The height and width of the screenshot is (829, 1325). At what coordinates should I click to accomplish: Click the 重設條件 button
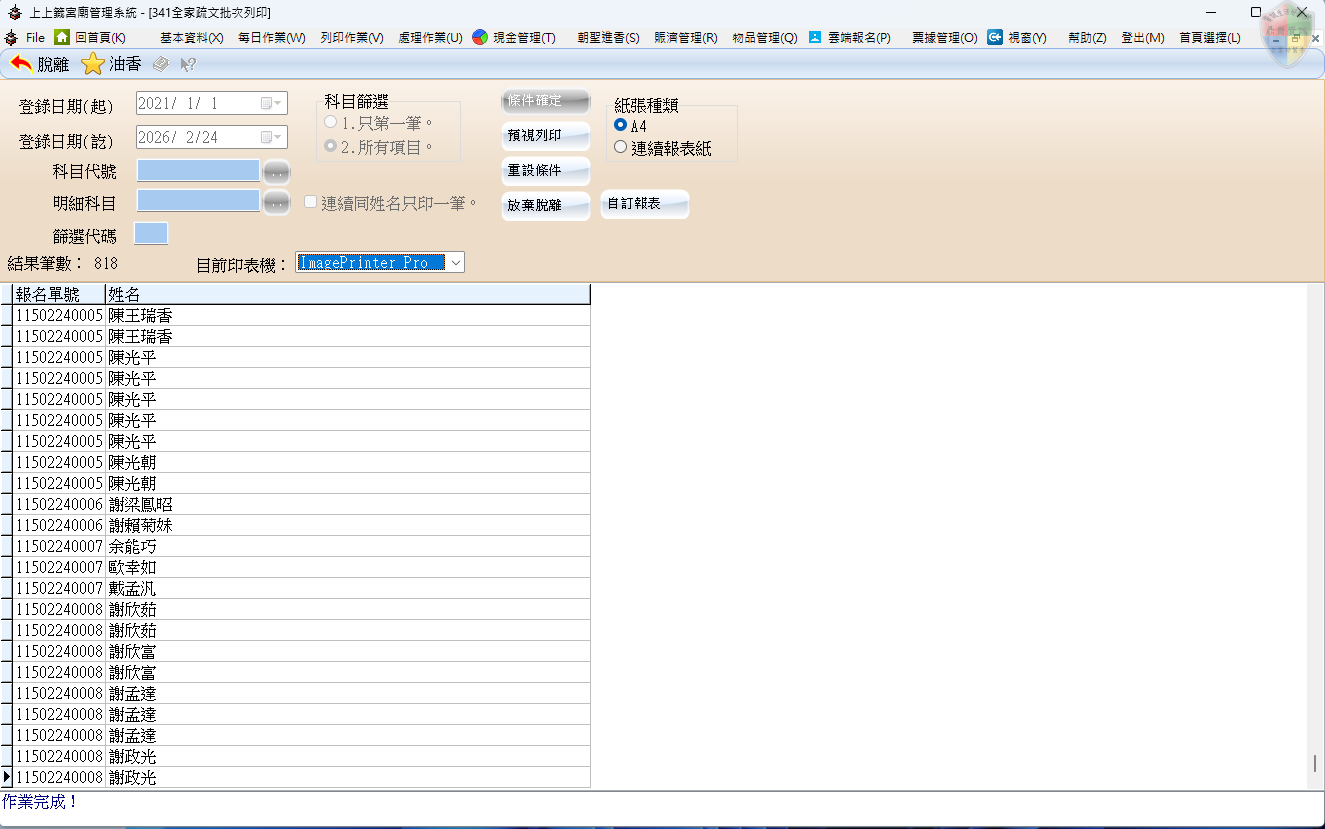coord(545,170)
